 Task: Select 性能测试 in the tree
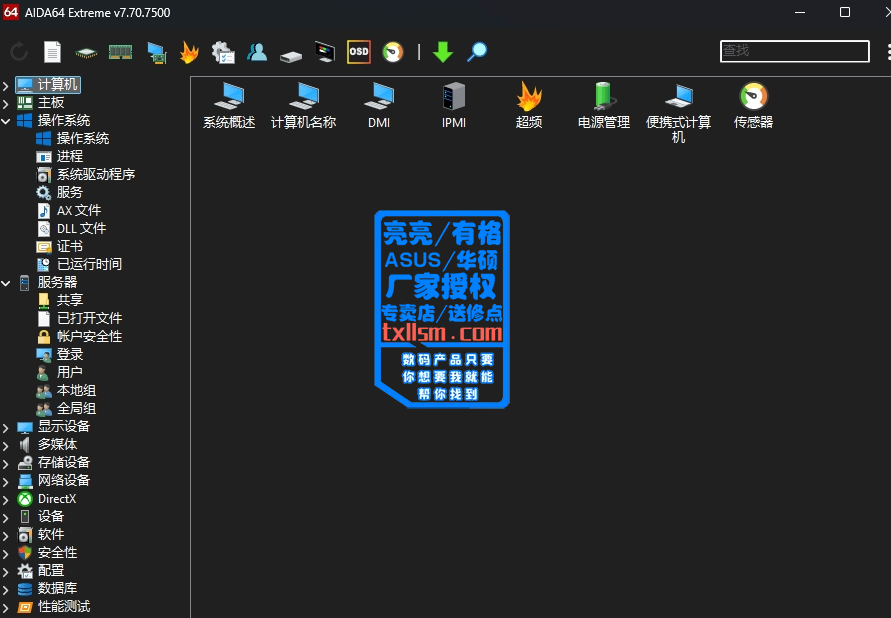[x=53, y=607]
